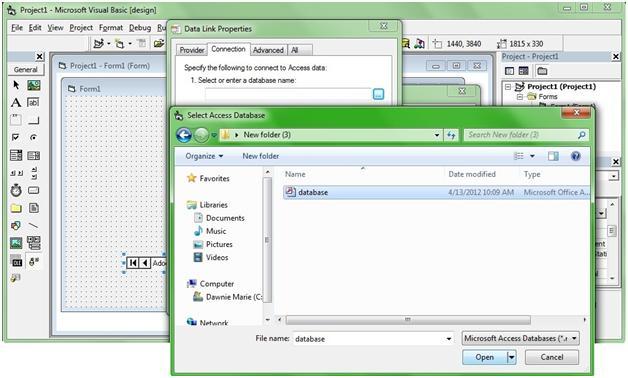
Task: Go back in Select Access Database dialog
Action: click(x=184, y=135)
